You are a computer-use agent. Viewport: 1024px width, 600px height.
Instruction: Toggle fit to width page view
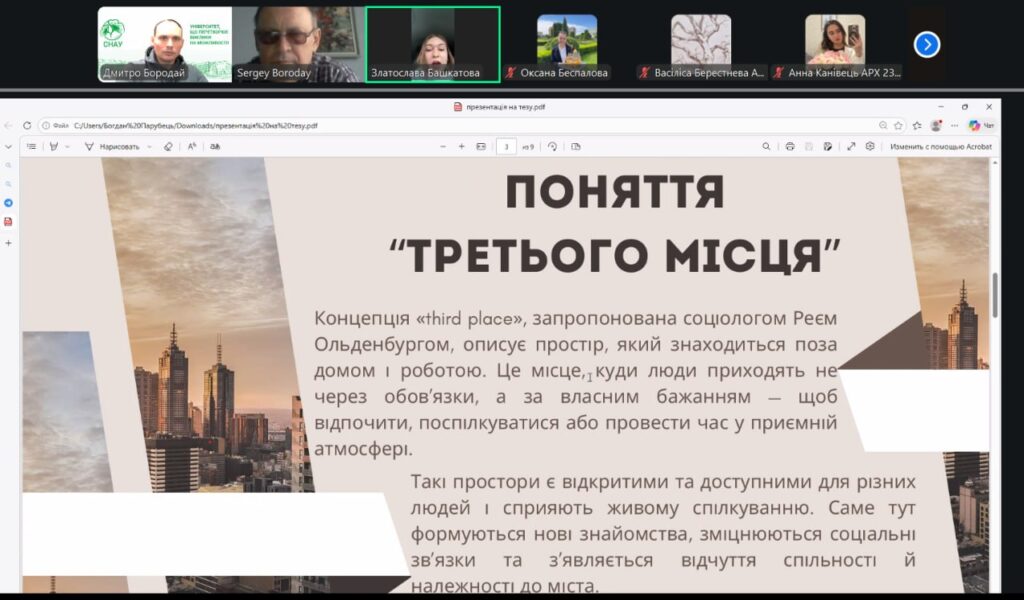point(481,146)
